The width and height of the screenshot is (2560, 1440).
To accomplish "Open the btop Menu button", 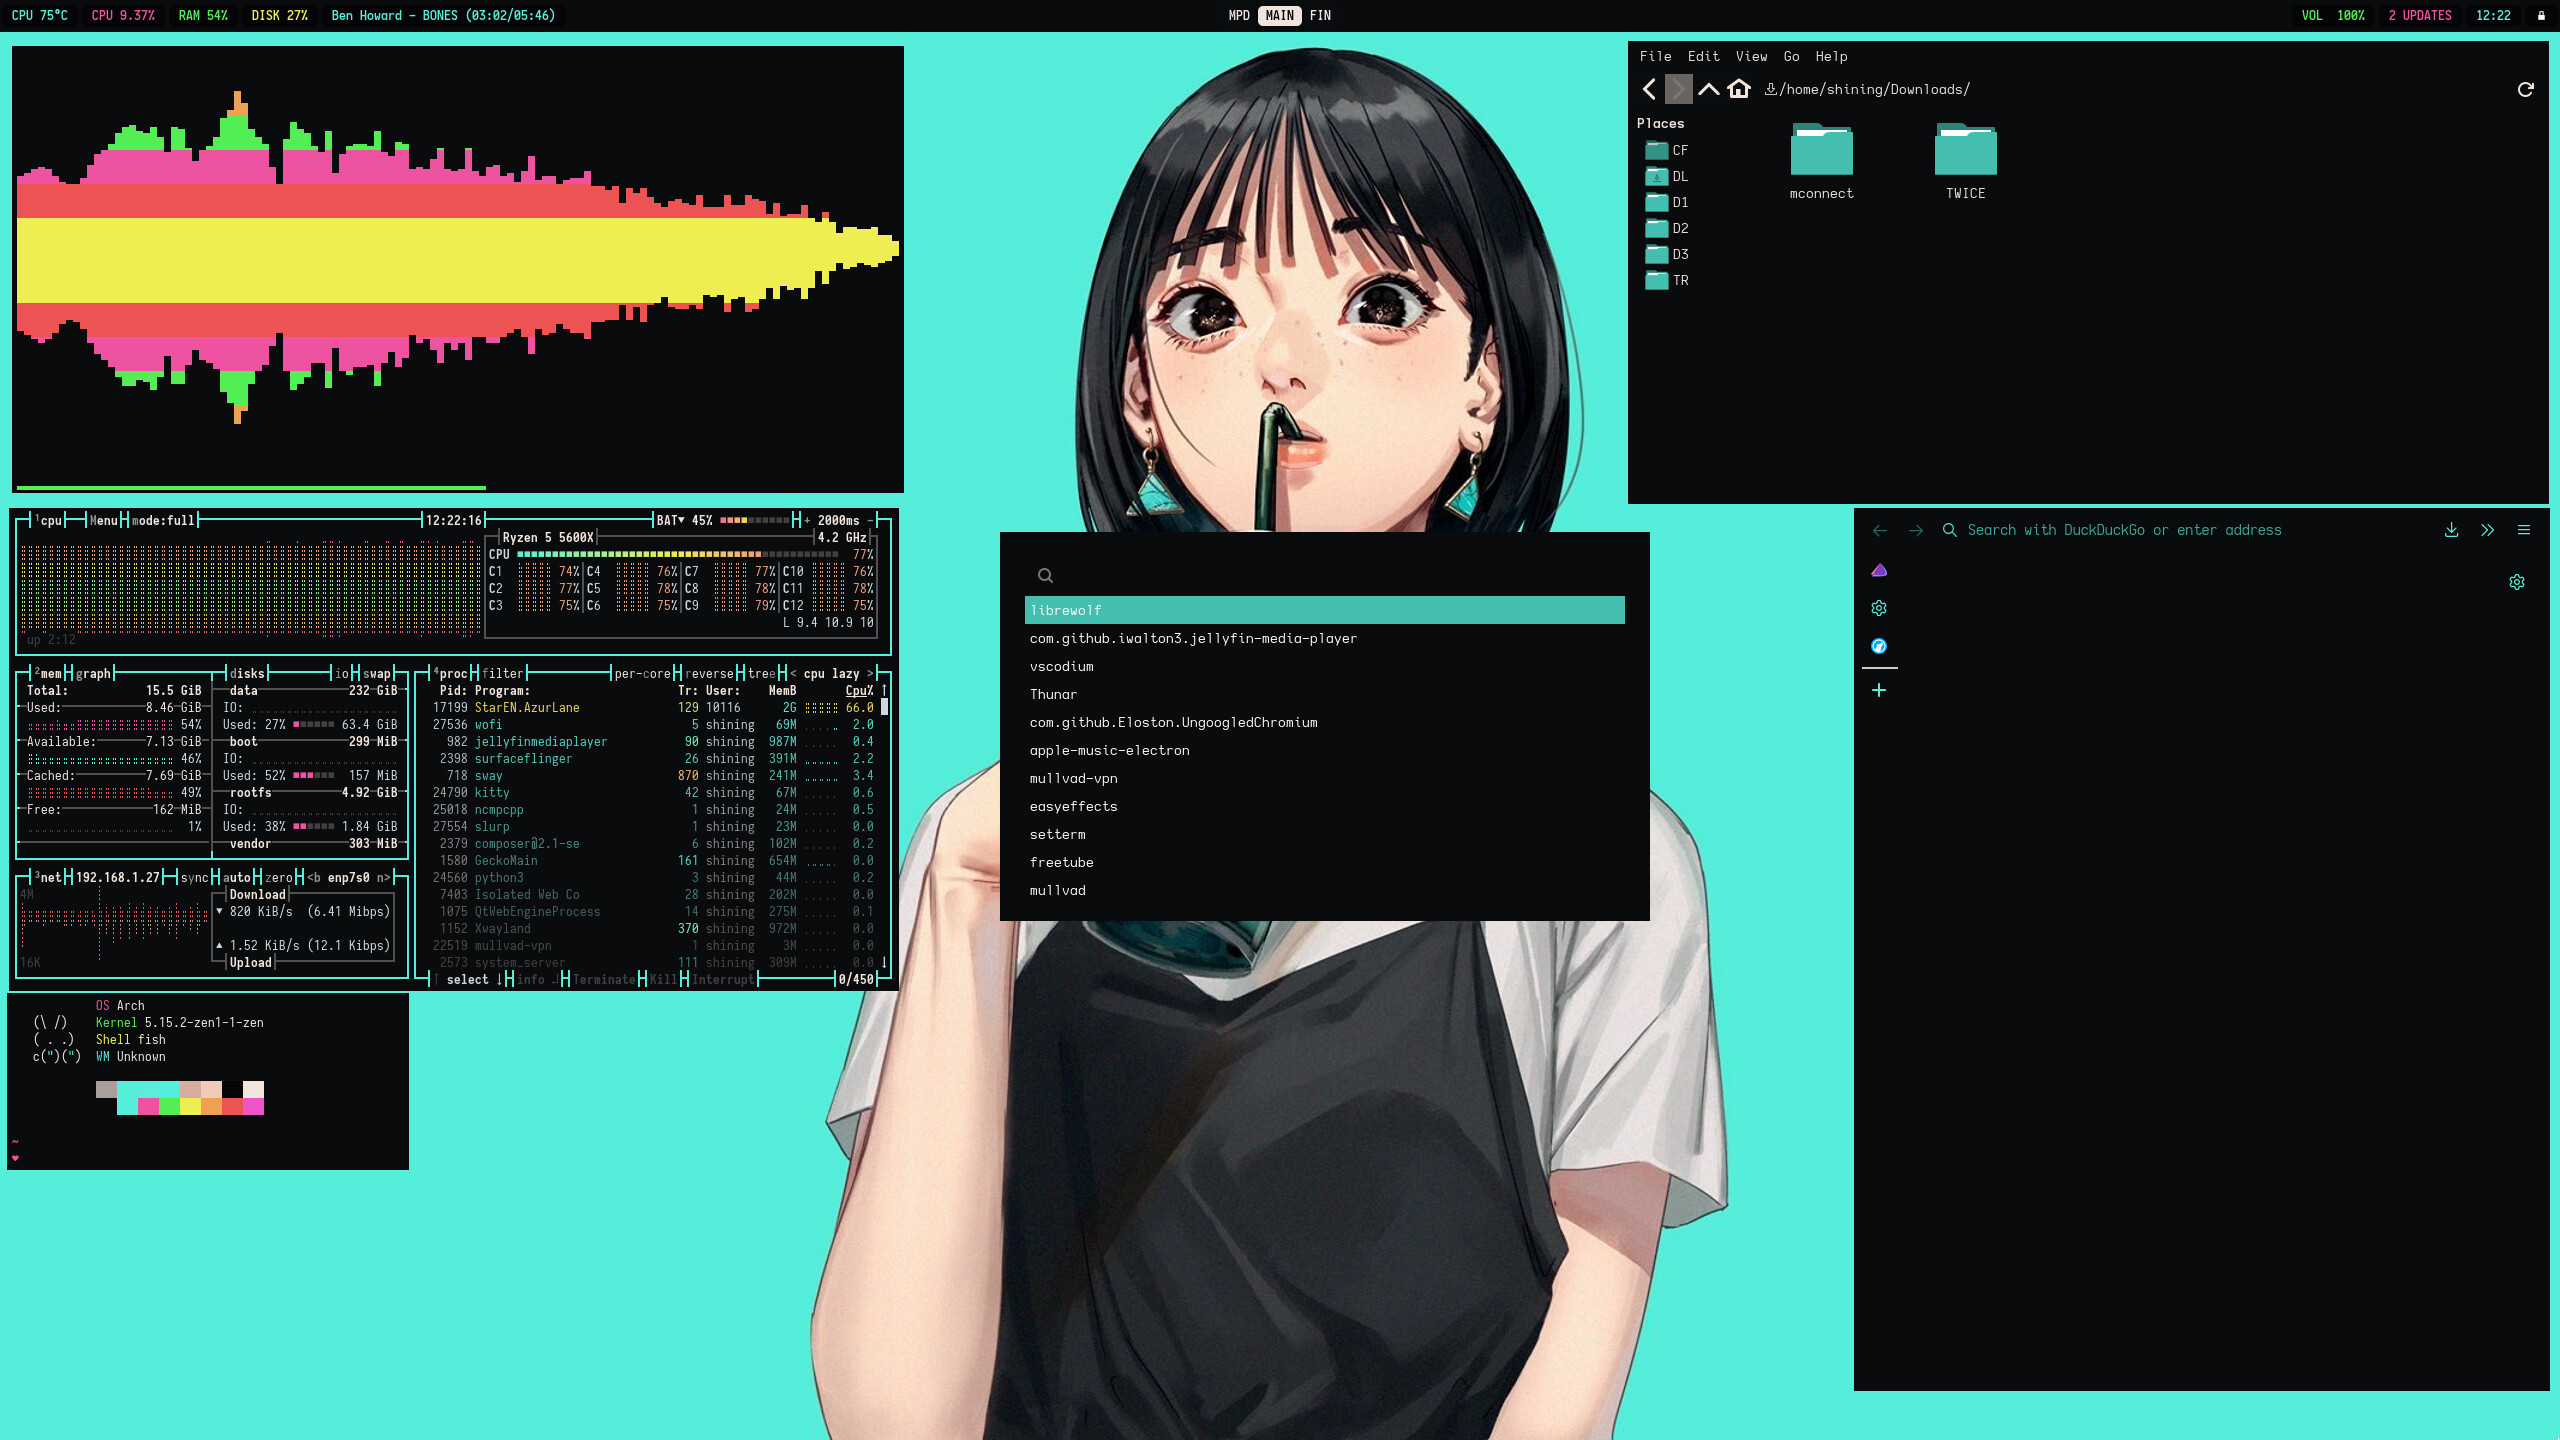I will click(x=104, y=520).
